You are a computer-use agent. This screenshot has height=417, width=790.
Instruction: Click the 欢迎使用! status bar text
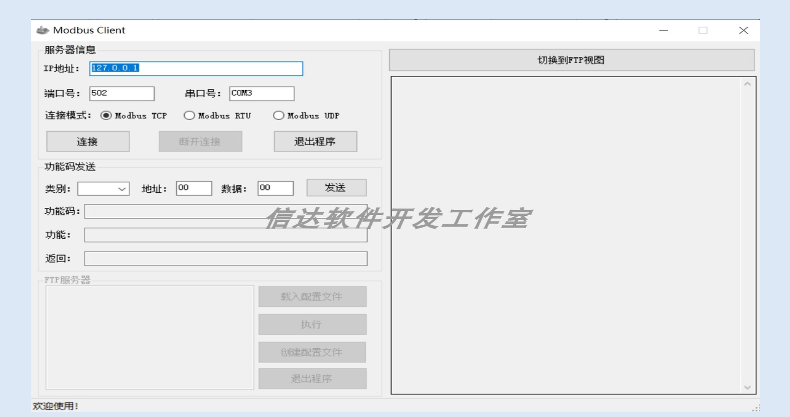(x=55, y=406)
